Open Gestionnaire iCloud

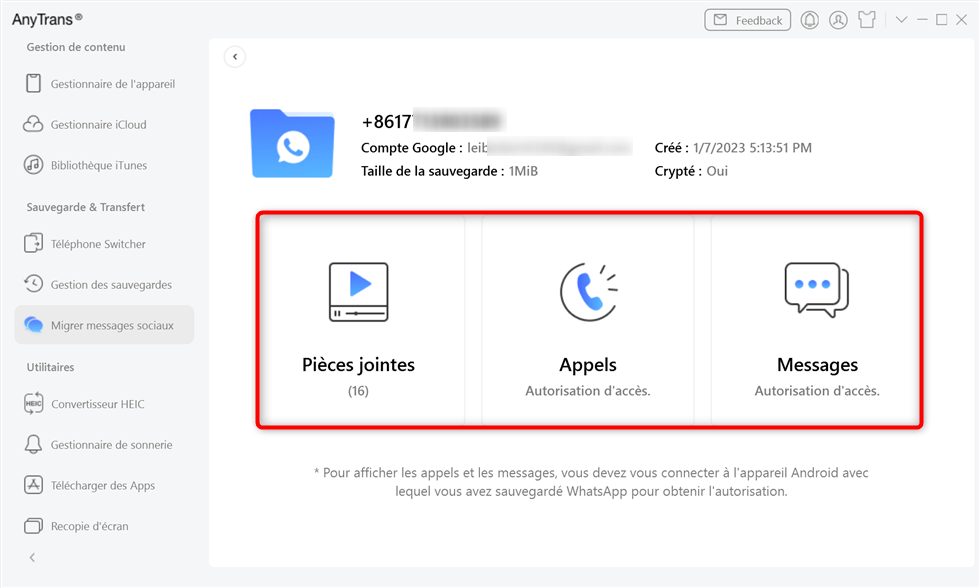point(104,124)
